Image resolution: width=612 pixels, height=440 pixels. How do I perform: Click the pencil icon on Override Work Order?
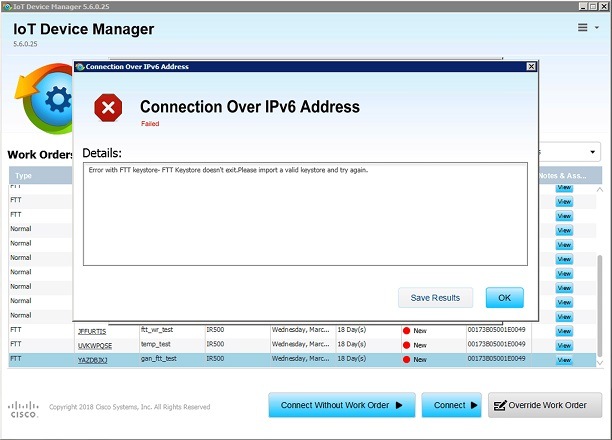pos(500,405)
